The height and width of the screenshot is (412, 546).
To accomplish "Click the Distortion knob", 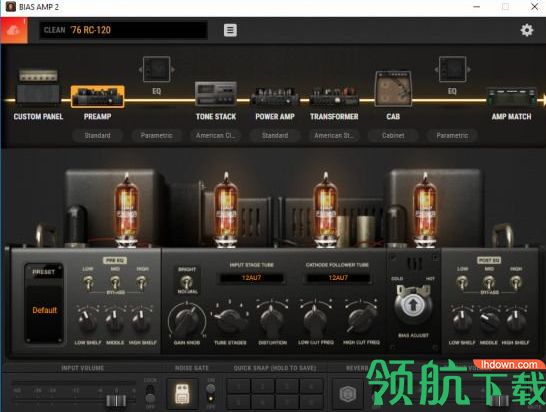I will coord(272,320).
